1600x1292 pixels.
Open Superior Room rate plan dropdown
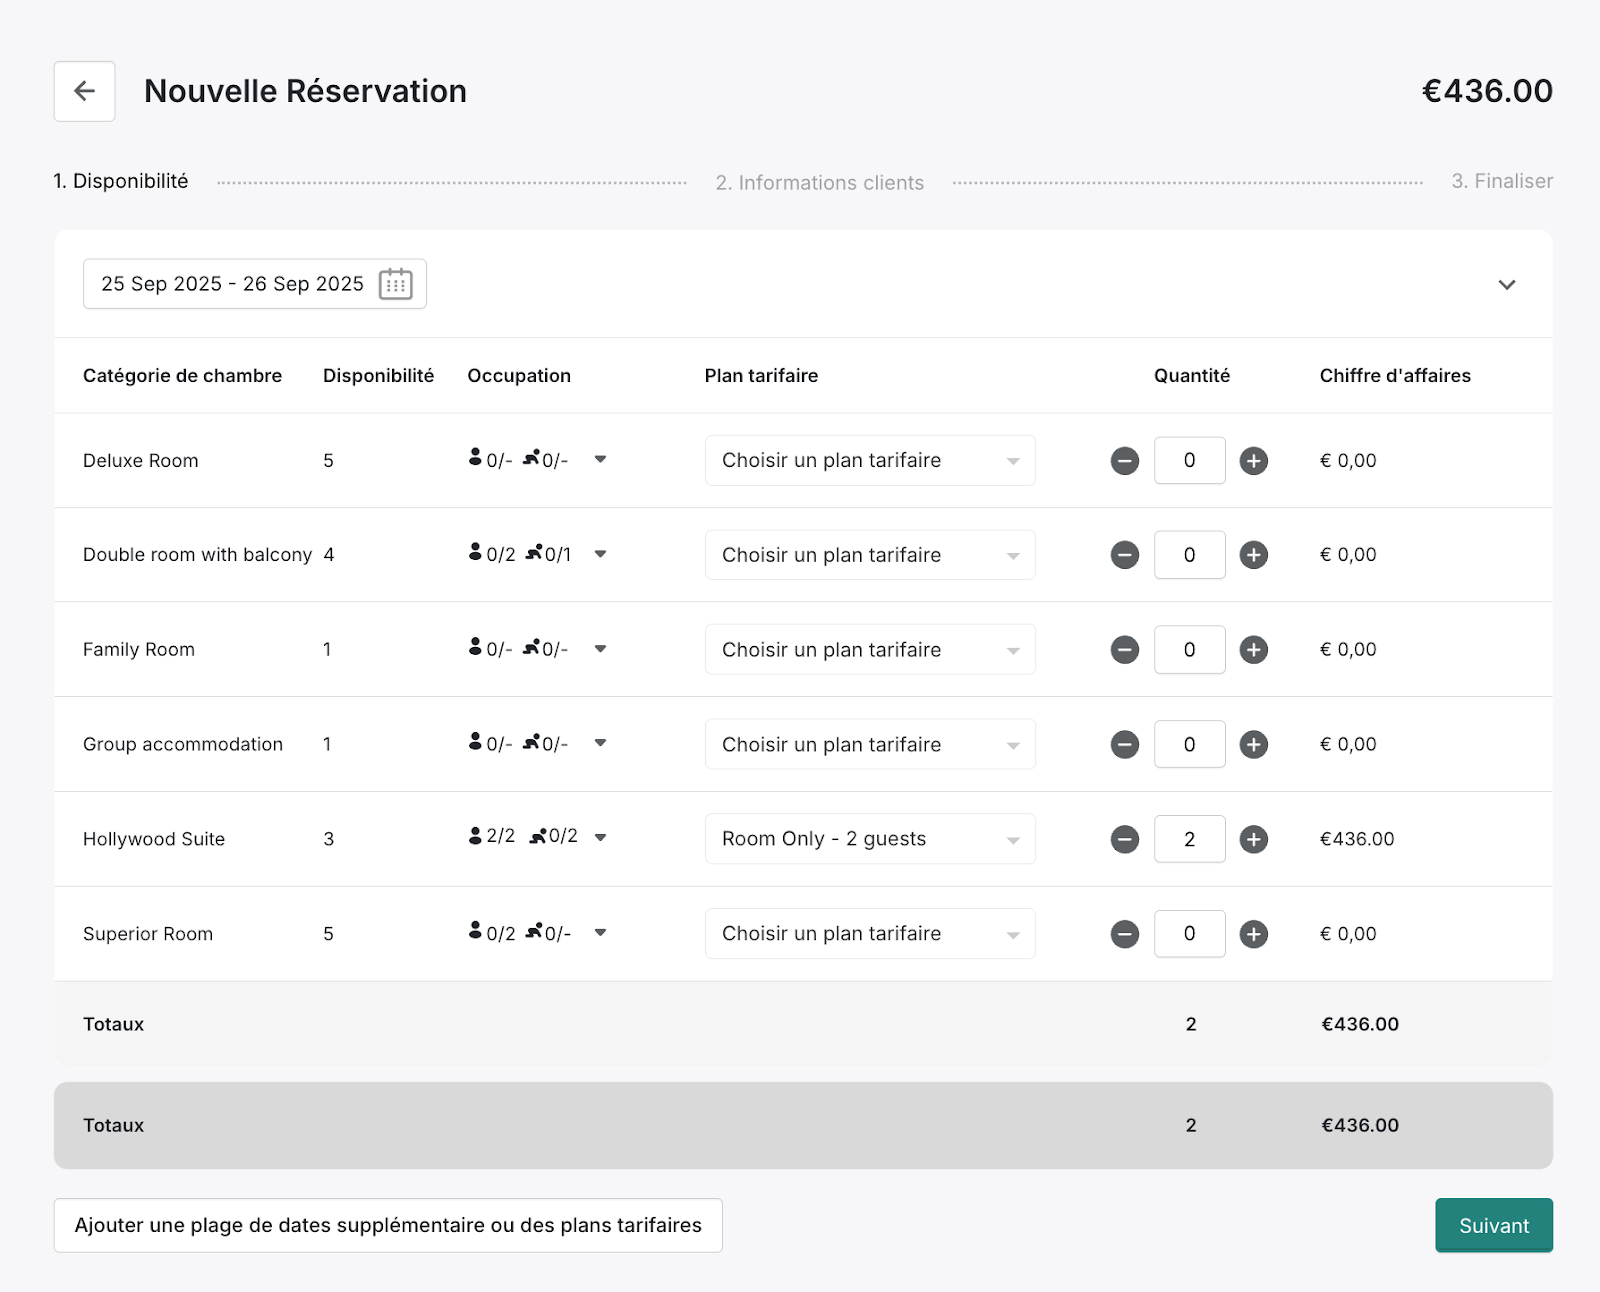coord(870,934)
